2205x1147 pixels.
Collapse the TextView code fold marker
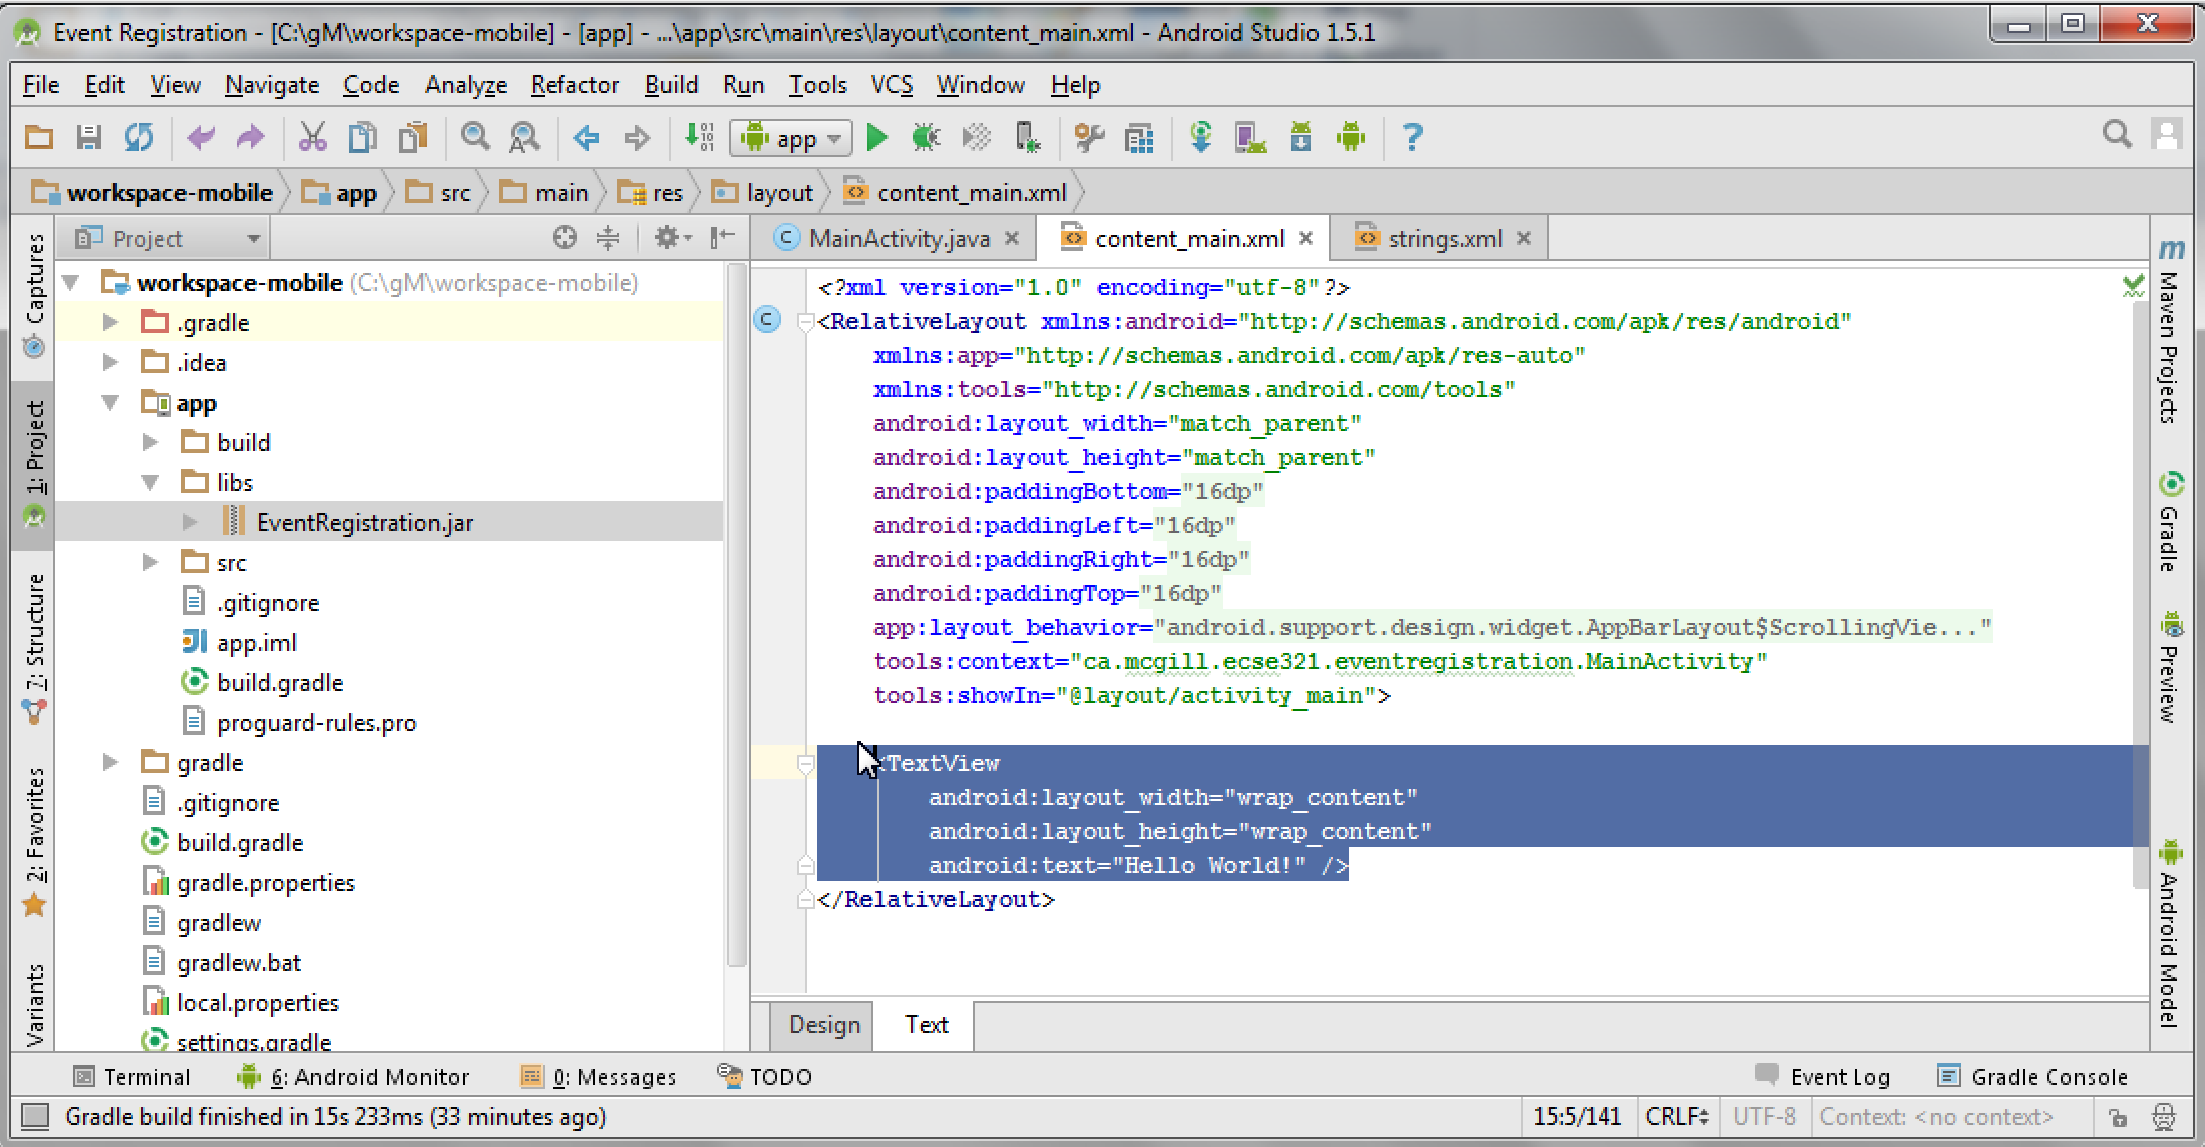tap(805, 764)
